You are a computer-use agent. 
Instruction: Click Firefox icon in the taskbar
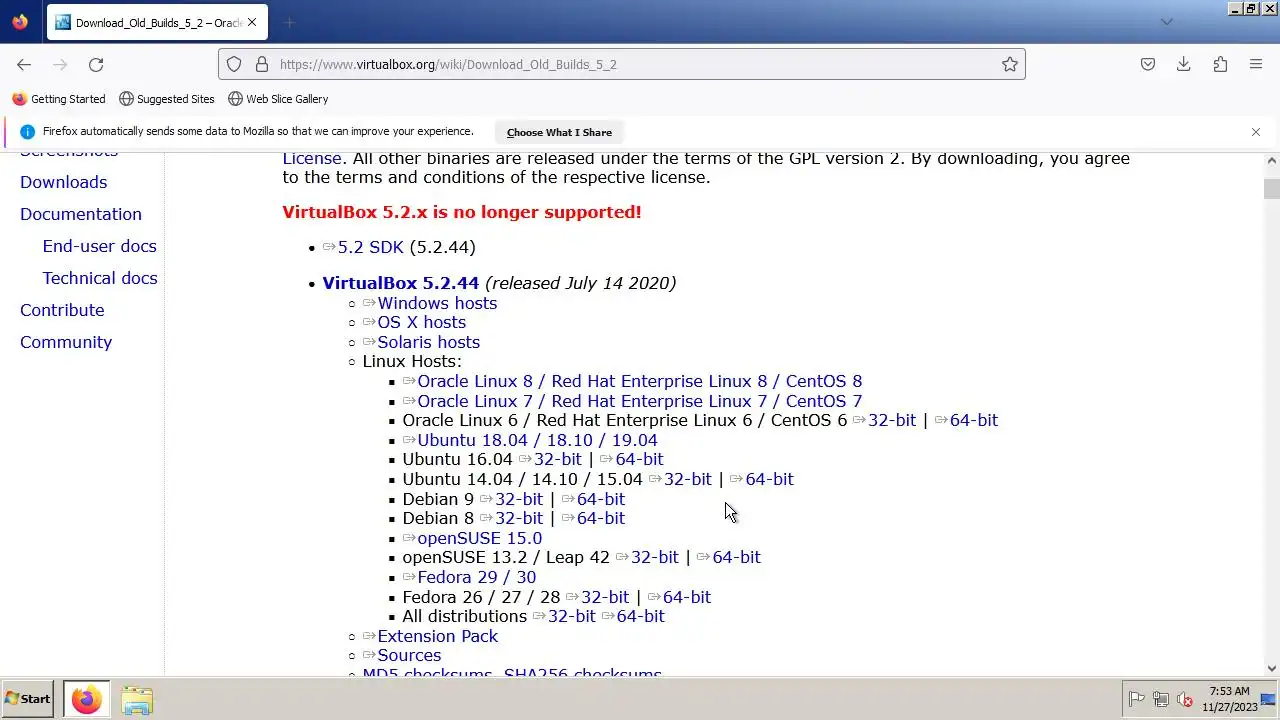point(86,699)
